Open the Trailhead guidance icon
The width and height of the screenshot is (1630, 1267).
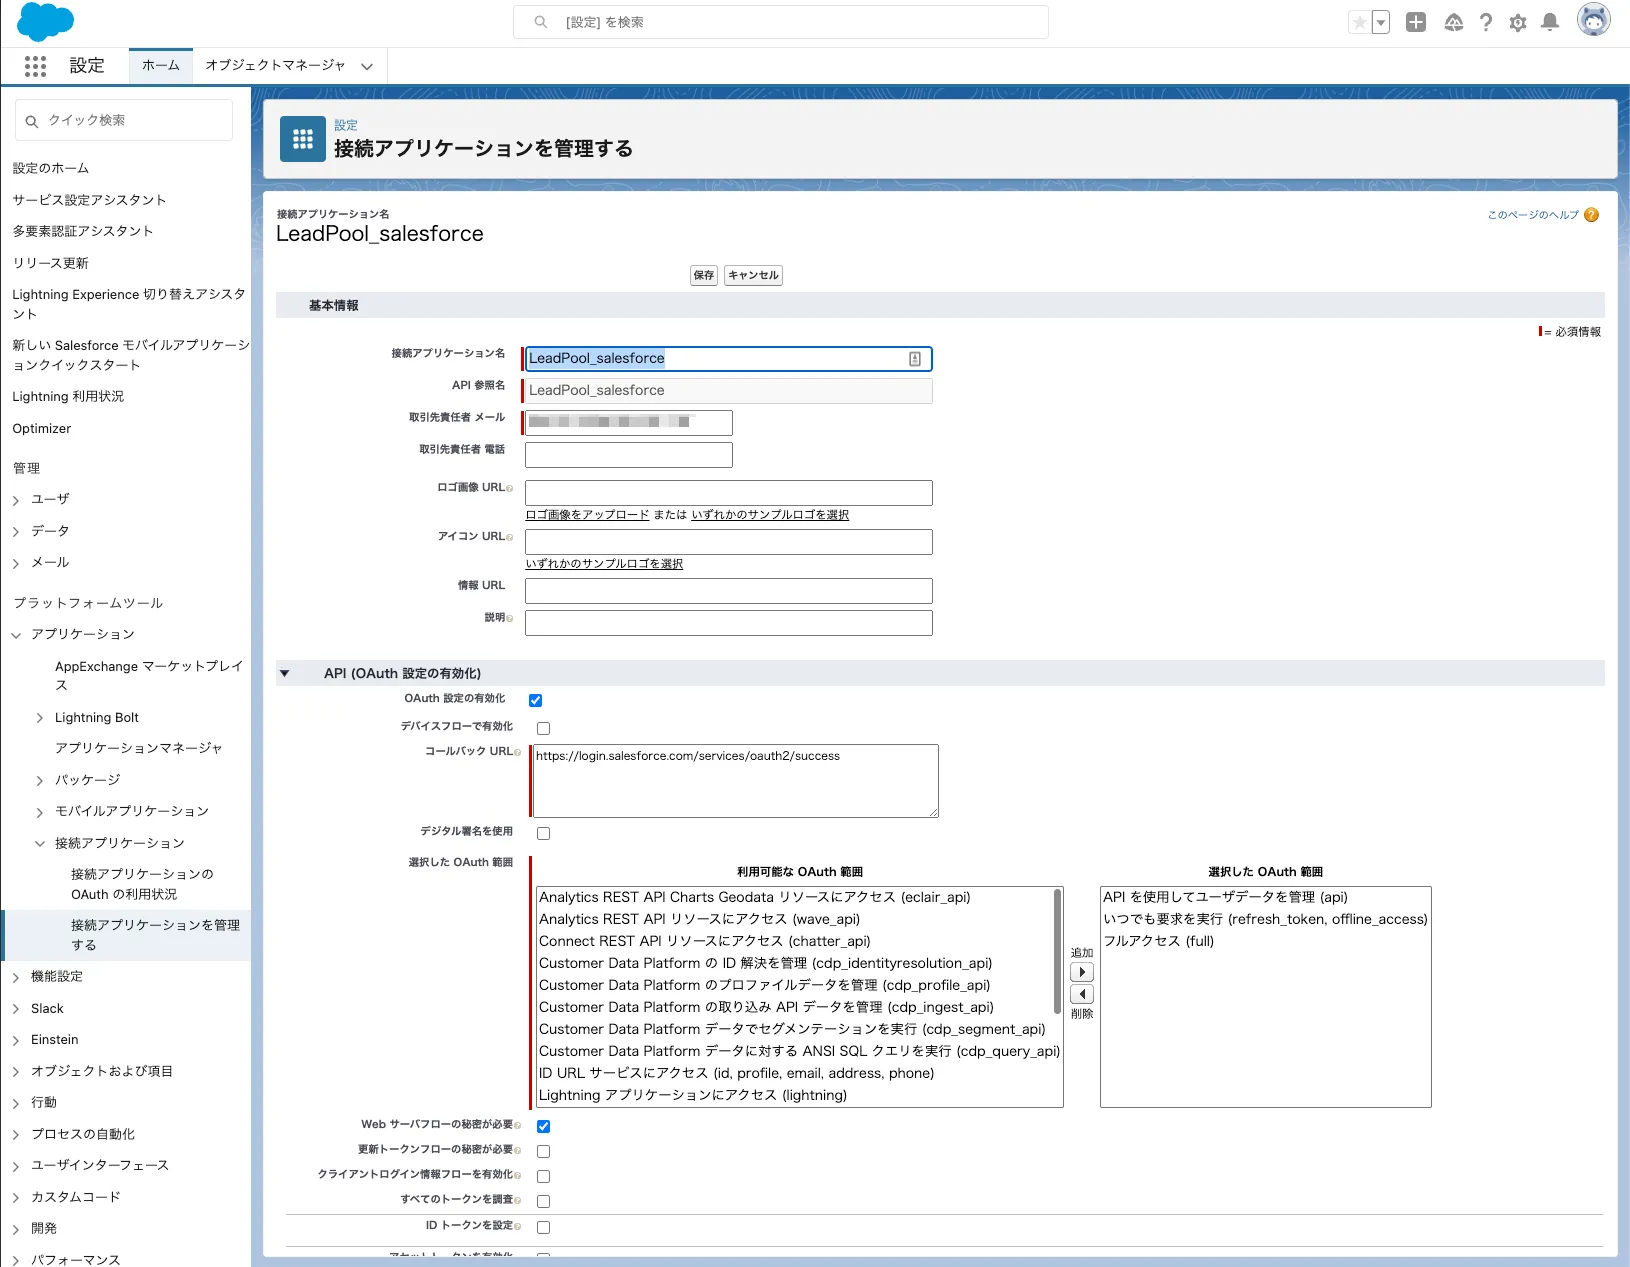pos(1454,22)
